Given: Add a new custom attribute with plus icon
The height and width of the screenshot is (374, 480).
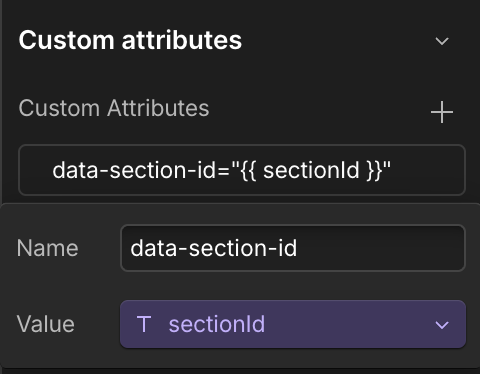Looking at the screenshot, I should (x=442, y=112).
